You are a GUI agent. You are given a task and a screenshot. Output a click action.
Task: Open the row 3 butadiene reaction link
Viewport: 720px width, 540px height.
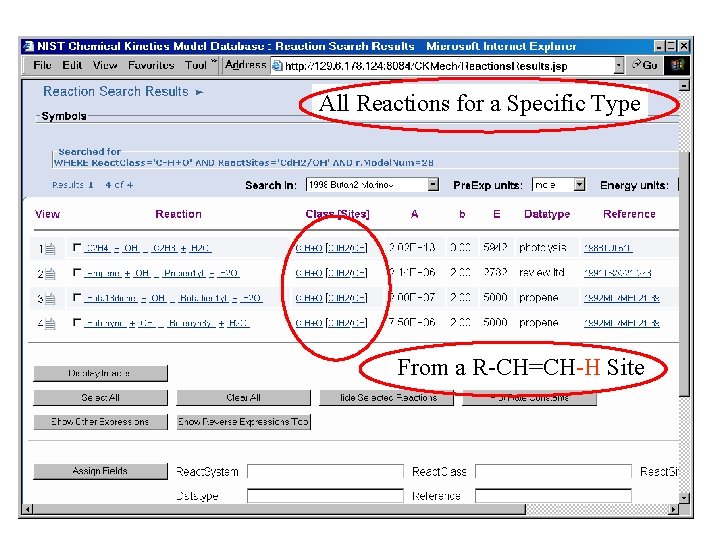173,298
